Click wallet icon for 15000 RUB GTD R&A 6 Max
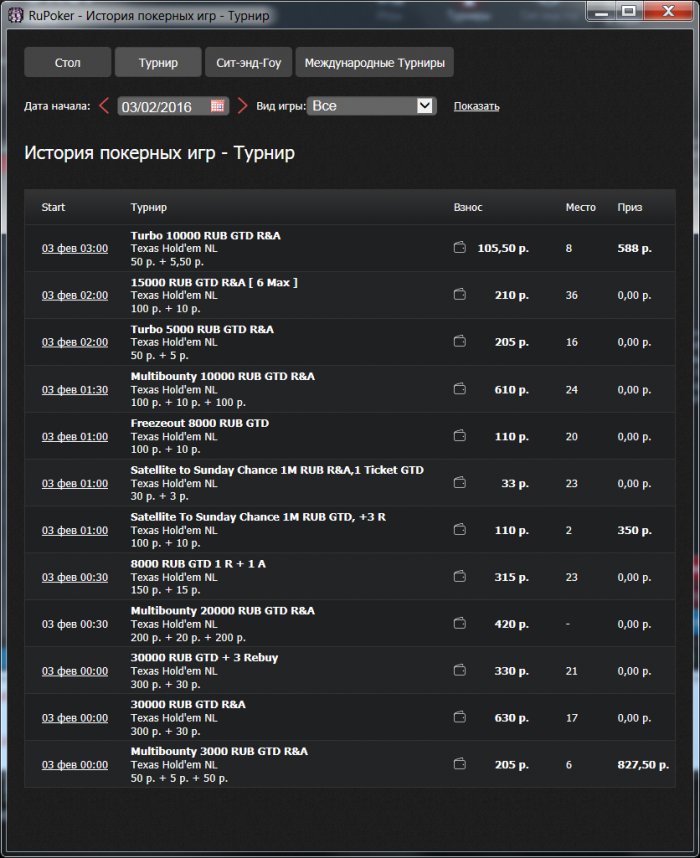The width and height of the screenshot is (700, 858). coord(460,295)
